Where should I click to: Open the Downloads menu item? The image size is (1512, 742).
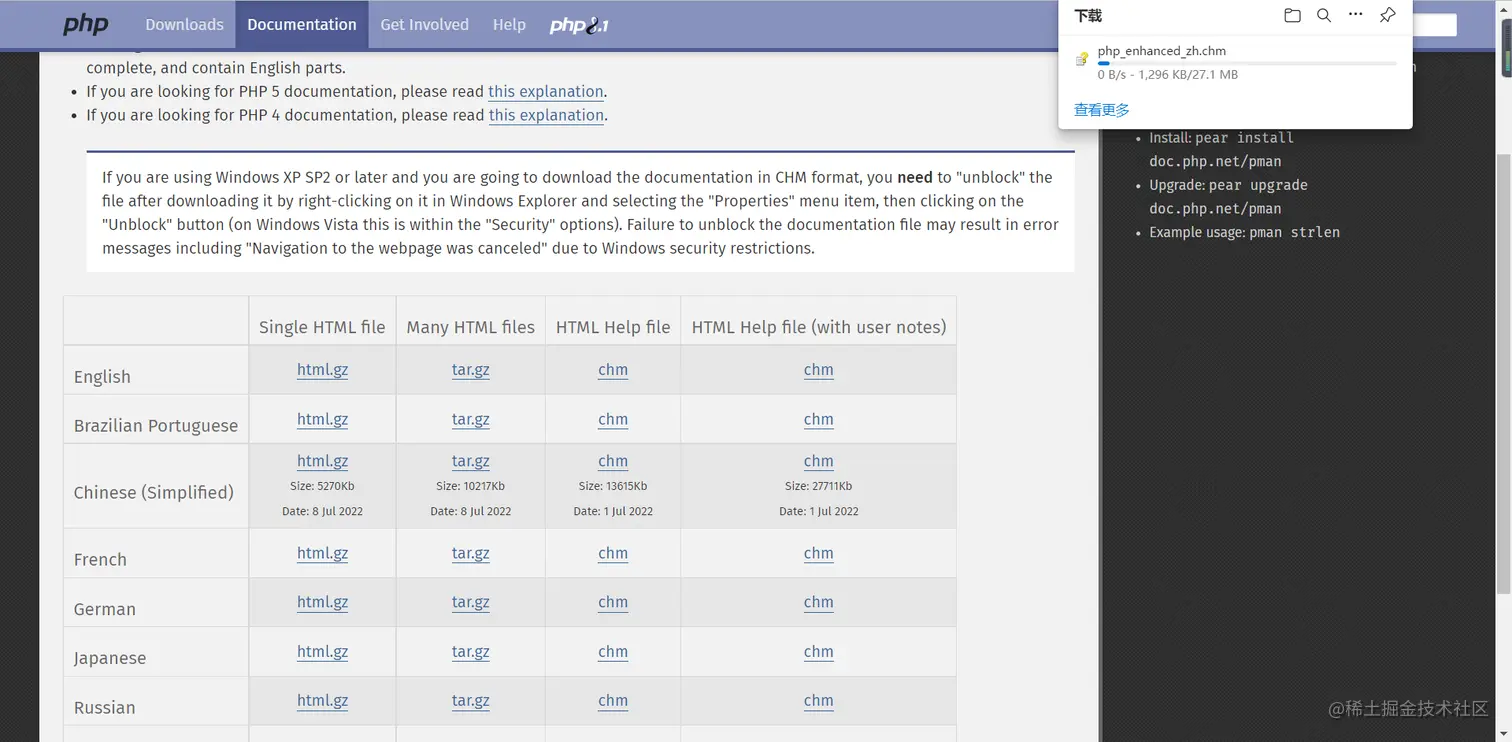tap(184, 24)
